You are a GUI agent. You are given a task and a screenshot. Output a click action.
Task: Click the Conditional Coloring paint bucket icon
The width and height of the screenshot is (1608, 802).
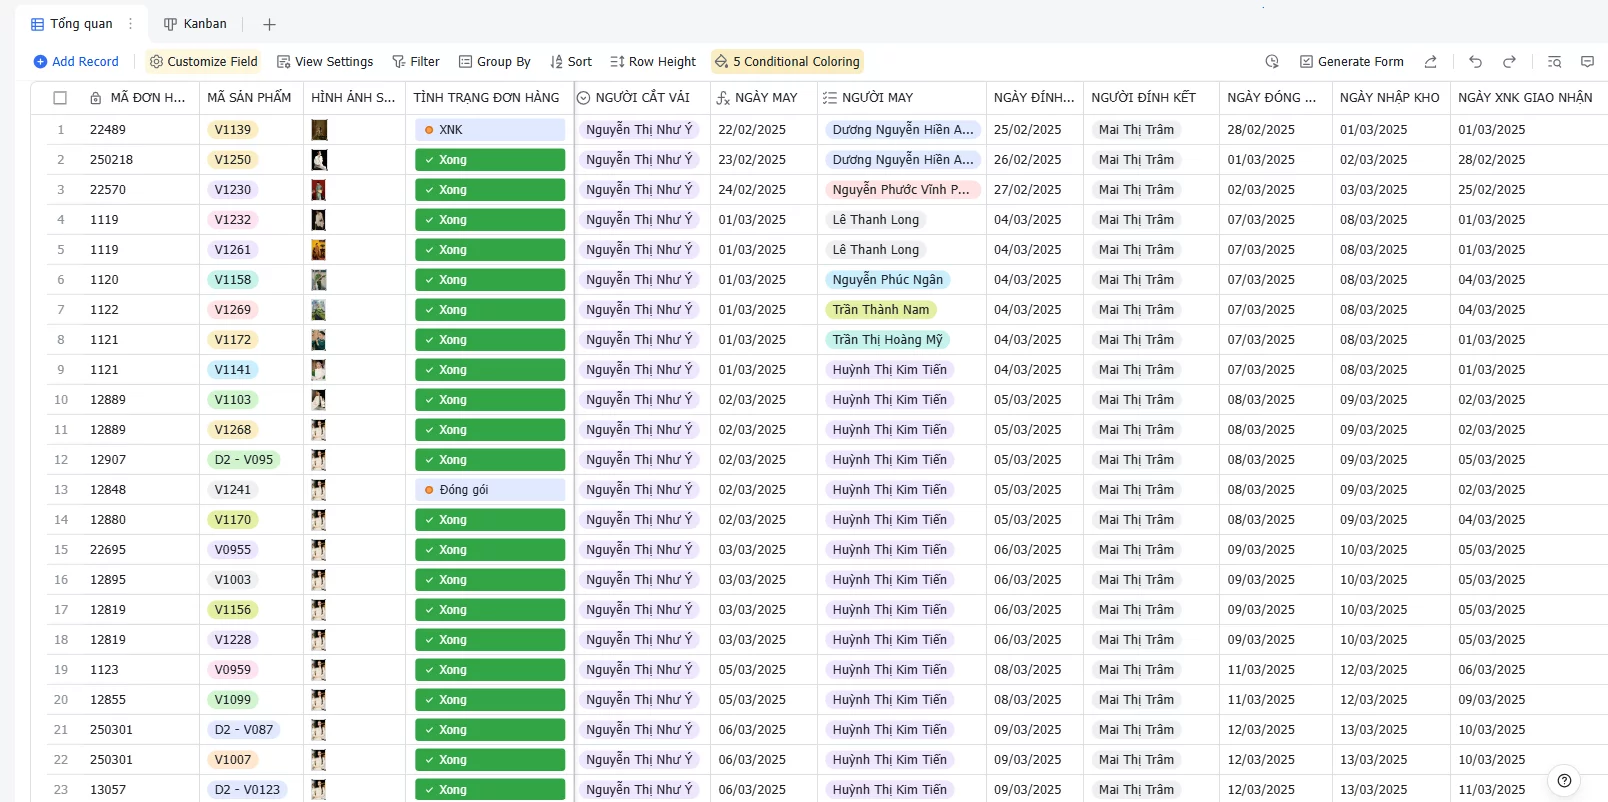click(x=721, y=62)
